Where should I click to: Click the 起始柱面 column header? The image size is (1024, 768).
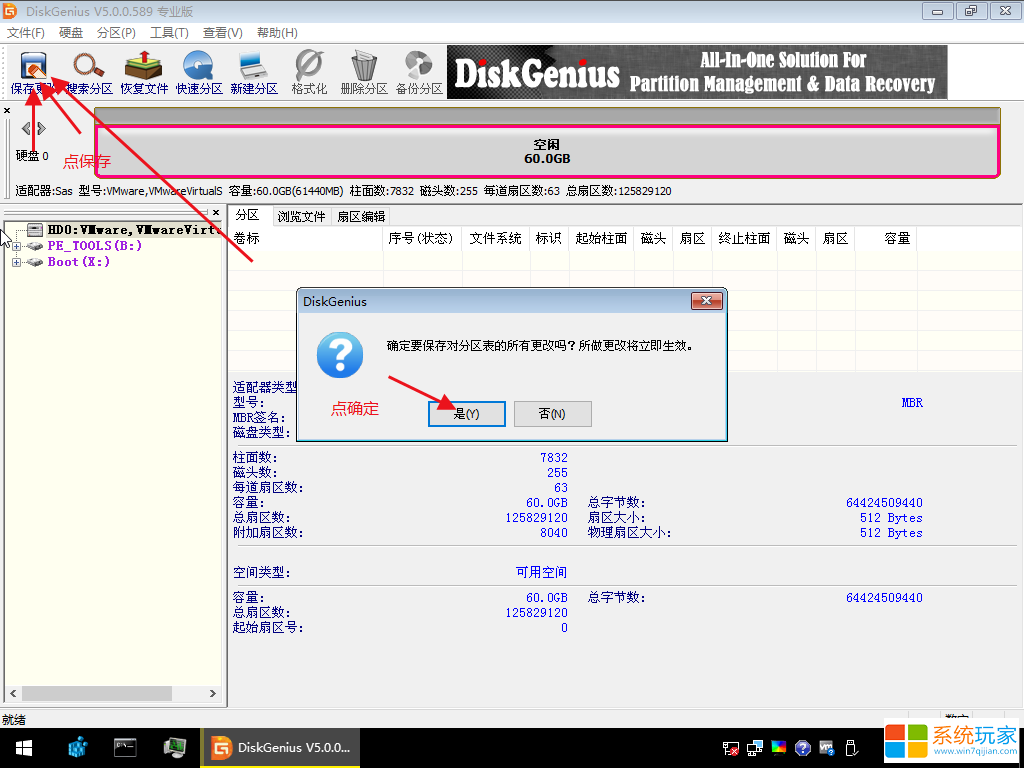point(601,238)
